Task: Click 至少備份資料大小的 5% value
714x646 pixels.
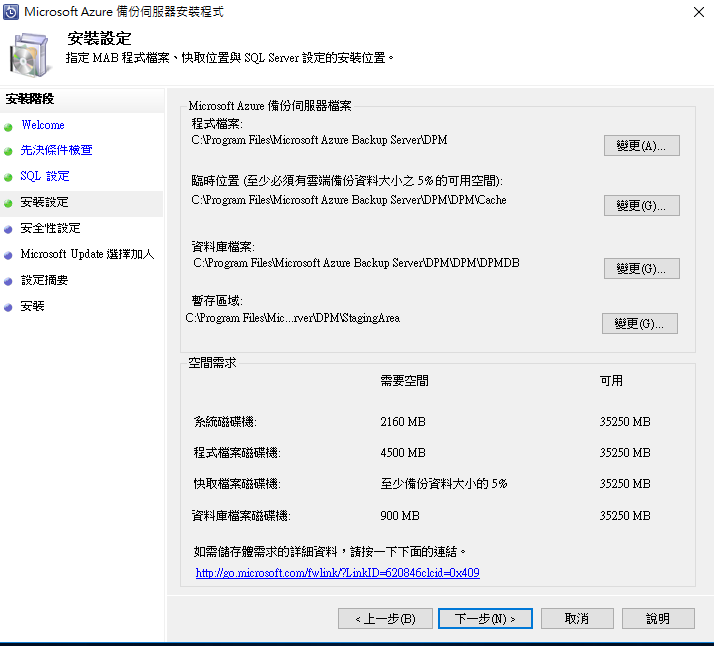Action: click(444, 483)
